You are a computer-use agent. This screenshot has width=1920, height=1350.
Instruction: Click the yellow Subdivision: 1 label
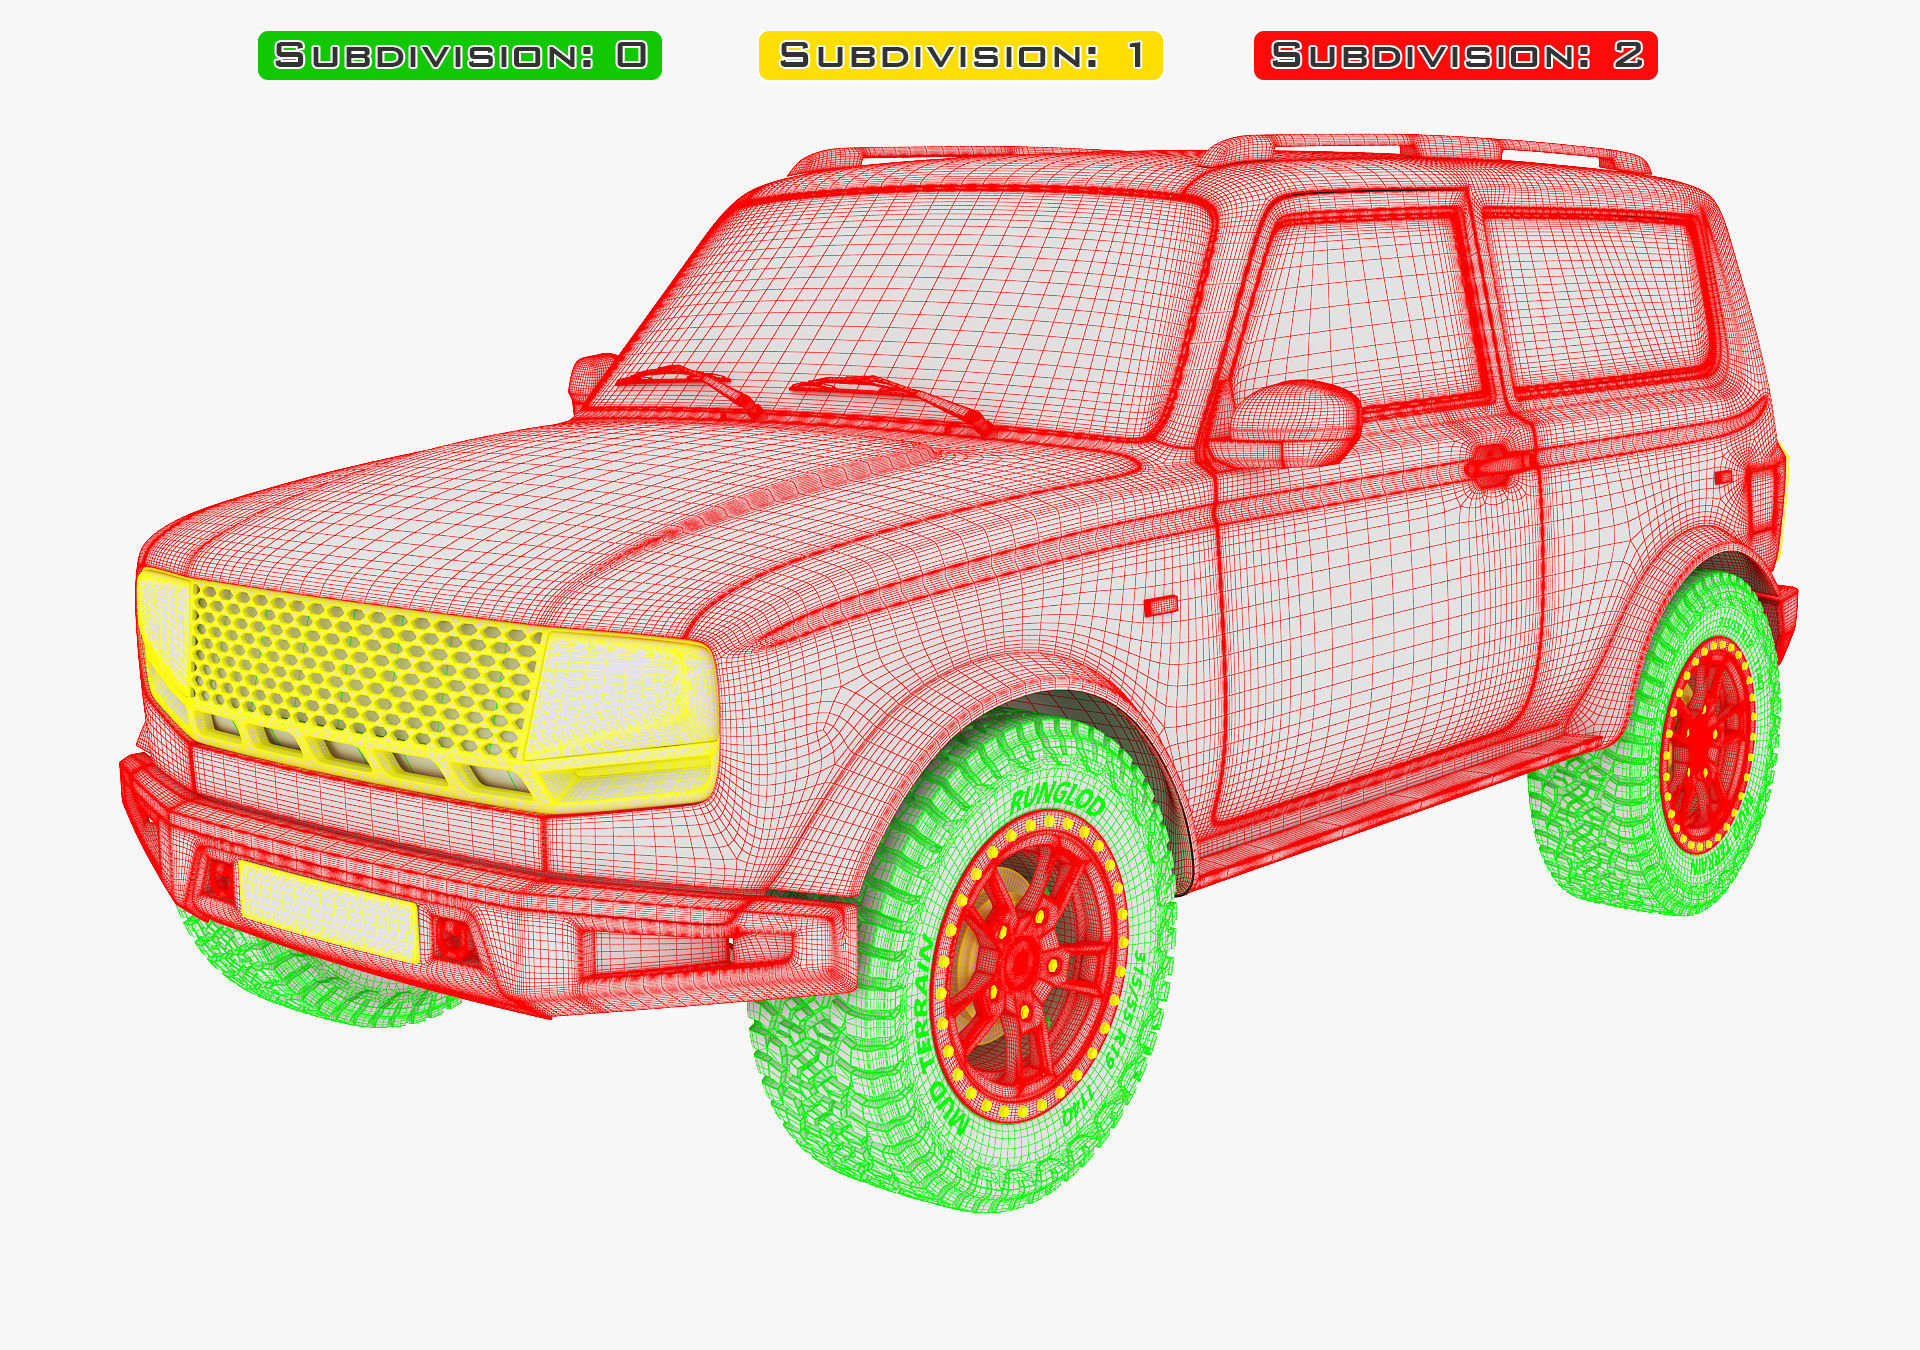[x=961, y=55]
